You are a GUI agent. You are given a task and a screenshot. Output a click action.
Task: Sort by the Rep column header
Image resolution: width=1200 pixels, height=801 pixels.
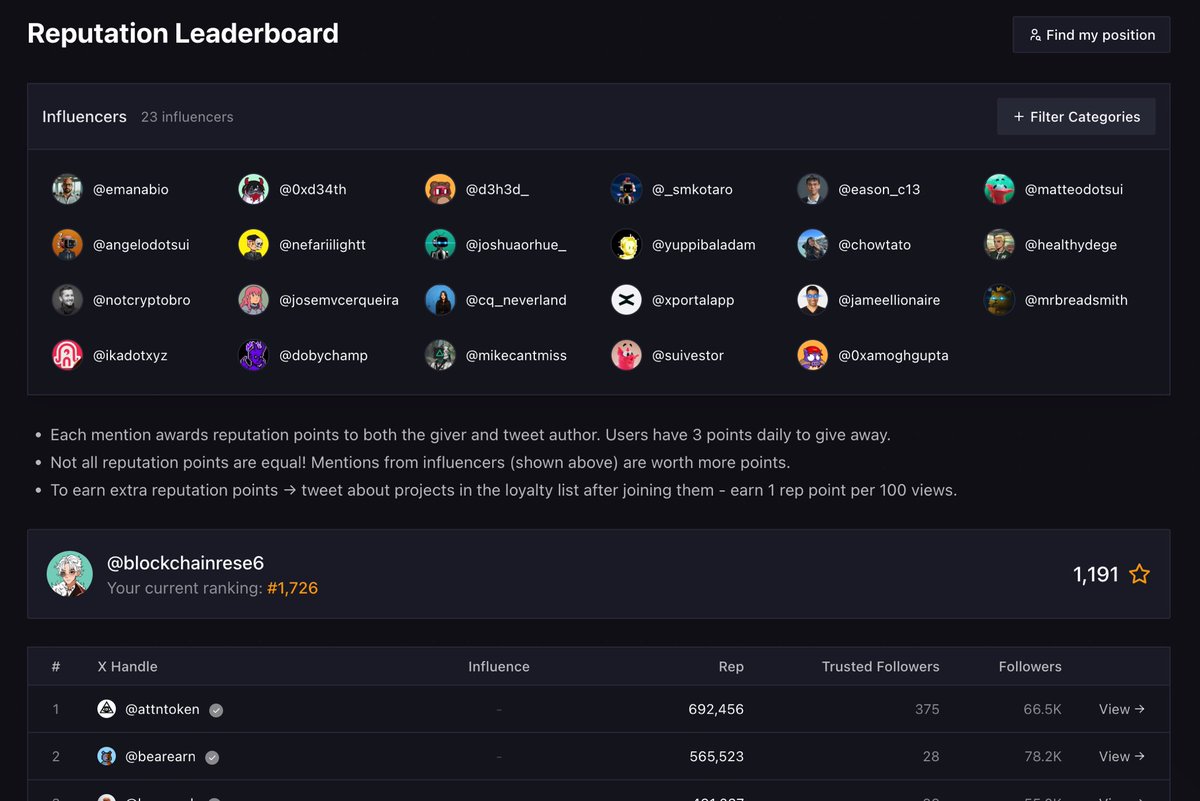pyautogui.click(x=731, y=667)
